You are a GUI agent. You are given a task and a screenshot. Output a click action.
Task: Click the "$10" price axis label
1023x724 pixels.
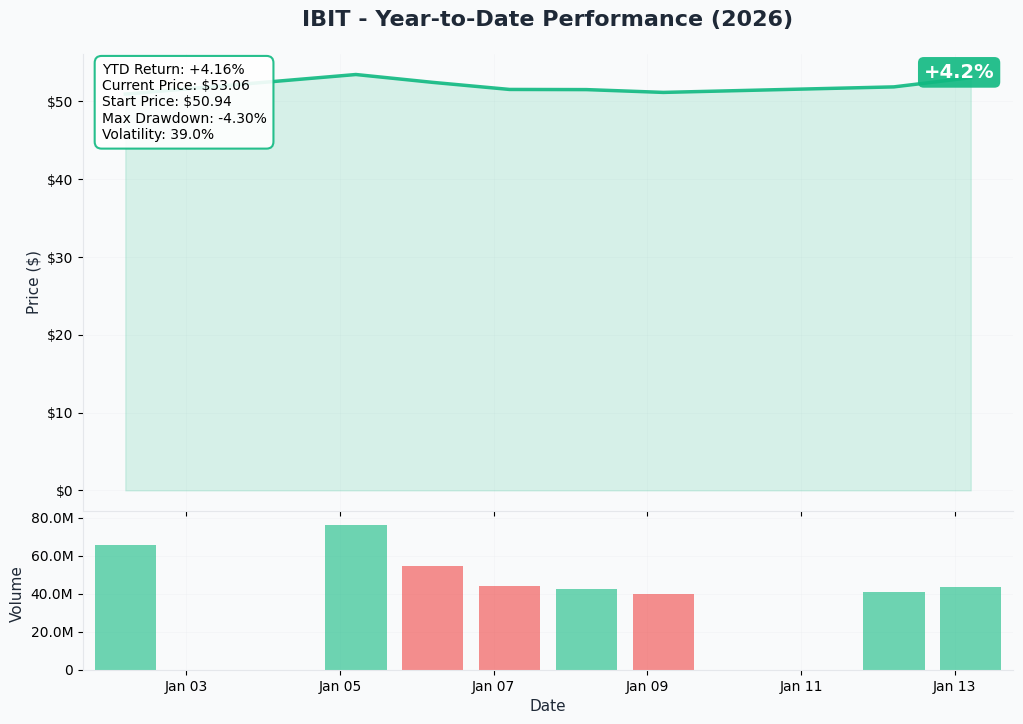pyautogui.click(x=60, y=414)
